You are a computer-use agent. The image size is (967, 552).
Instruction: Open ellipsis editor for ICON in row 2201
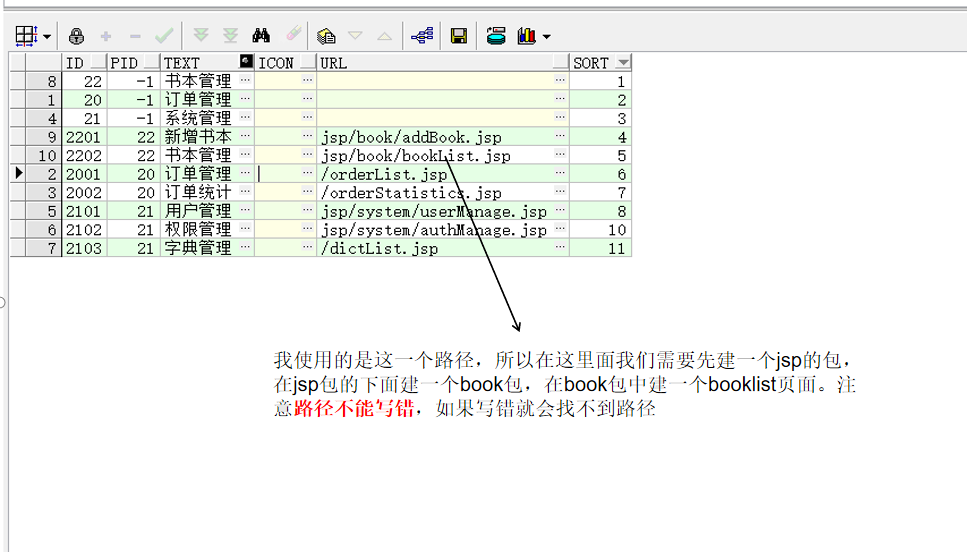coord(307,136)
